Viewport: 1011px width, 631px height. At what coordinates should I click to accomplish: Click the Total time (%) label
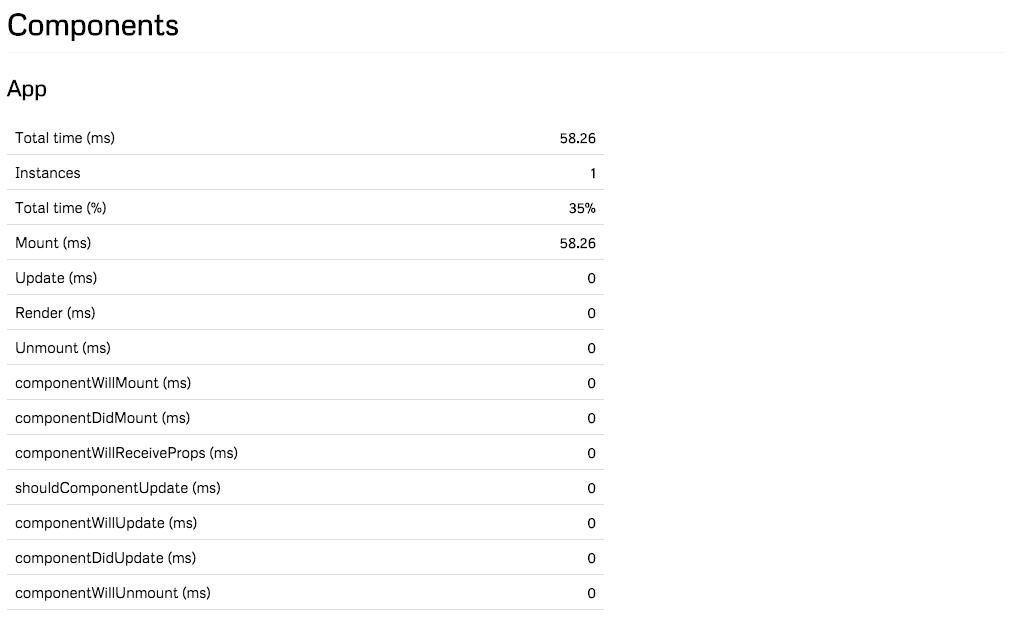[61, 208]
